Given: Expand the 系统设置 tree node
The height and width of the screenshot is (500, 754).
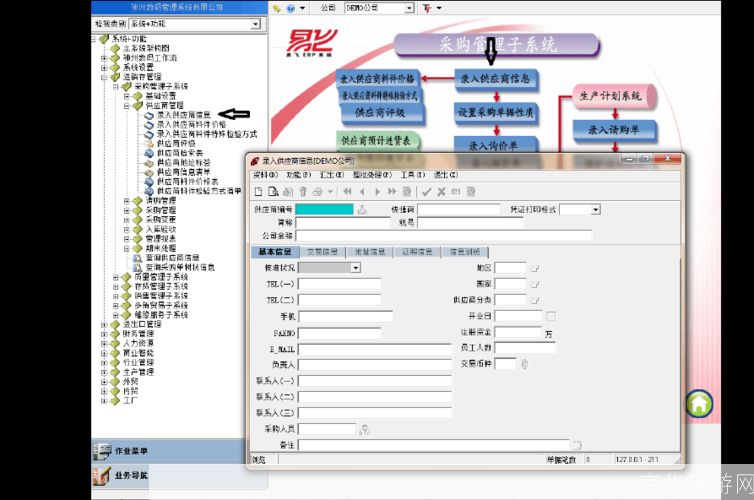Looking at the screenshot, I should point(104,67).
